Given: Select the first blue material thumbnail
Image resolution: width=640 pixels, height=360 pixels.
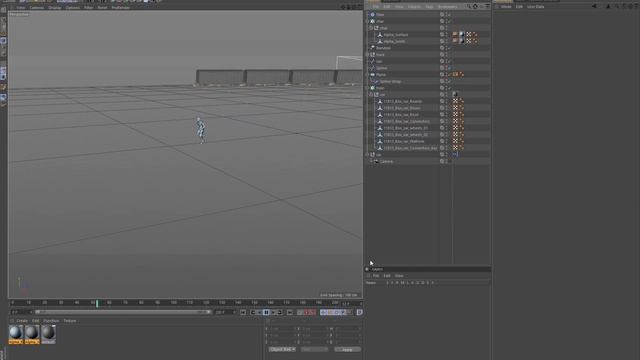Looking at the screenshot, I should (16, 334).
